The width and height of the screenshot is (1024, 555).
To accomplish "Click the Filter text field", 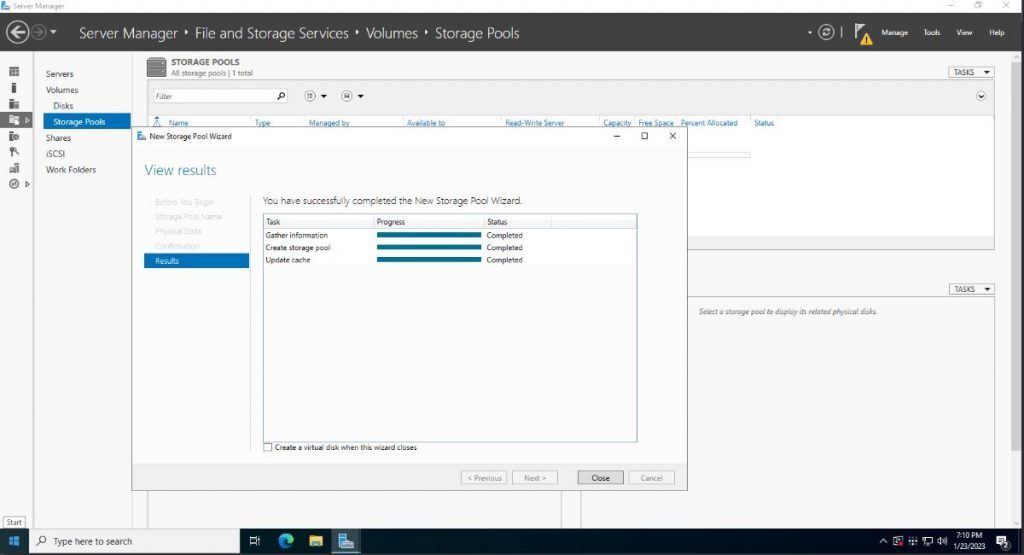I will coord(212,96).
